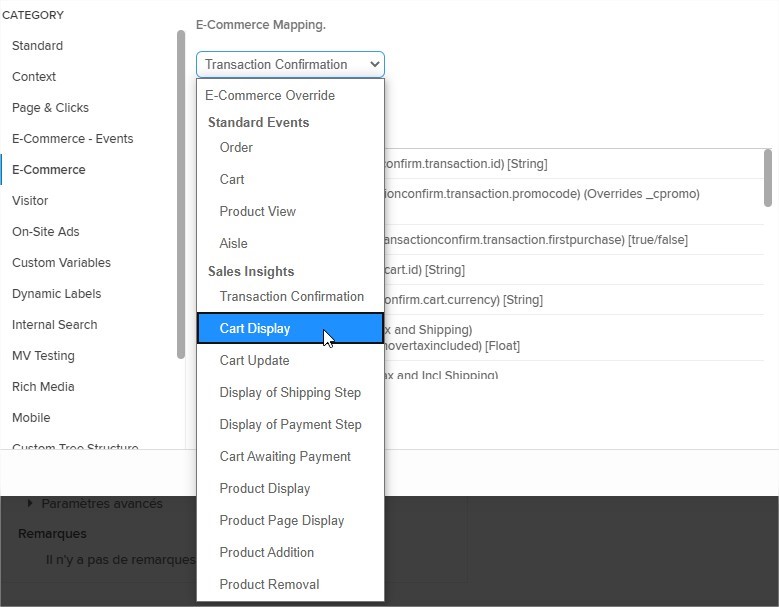
Task: Switch to E-Commerce - Events category
Action: (x=72, y=139)
